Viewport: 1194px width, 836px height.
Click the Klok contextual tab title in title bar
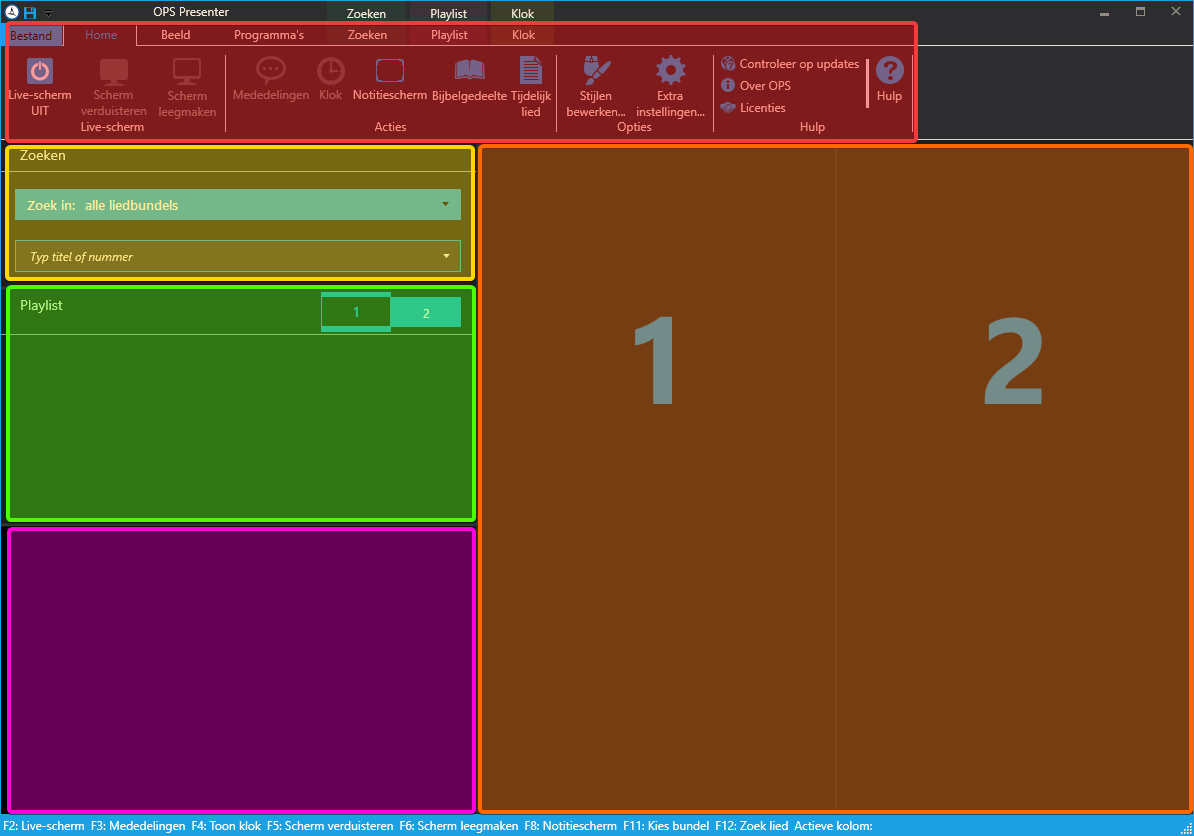pos(522,14)
